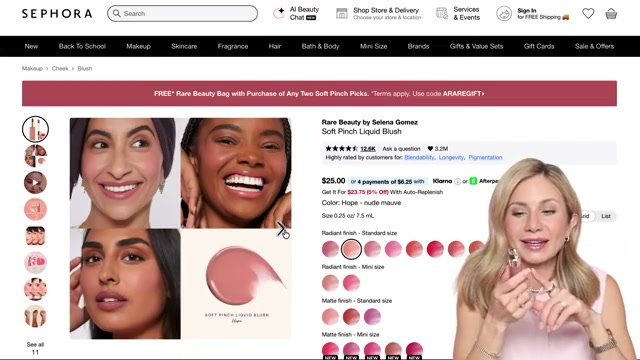The image size is (640, 360).
Task: Select third mauve Matte Standard swatch
Action: coord(372,316)
